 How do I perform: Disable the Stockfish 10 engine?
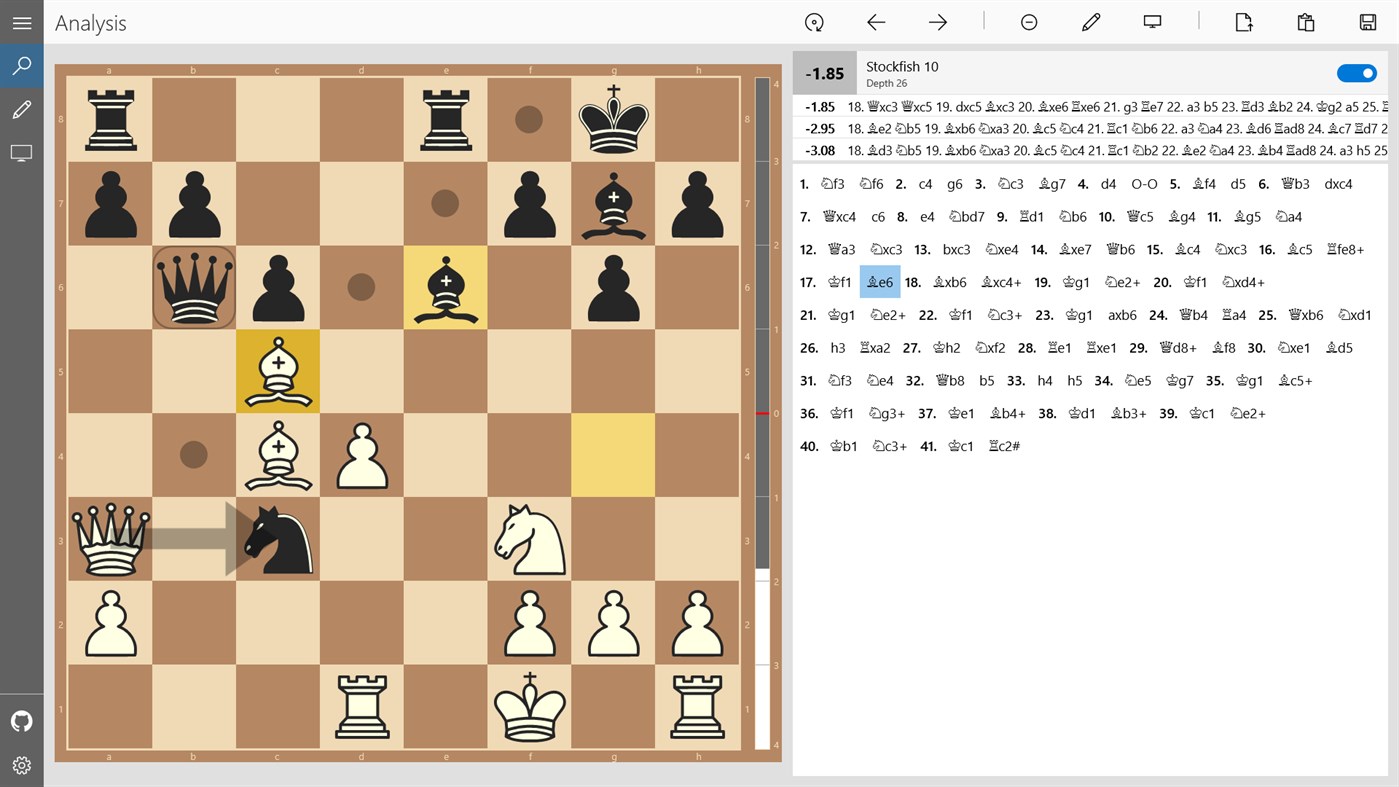click(1356, 72)
